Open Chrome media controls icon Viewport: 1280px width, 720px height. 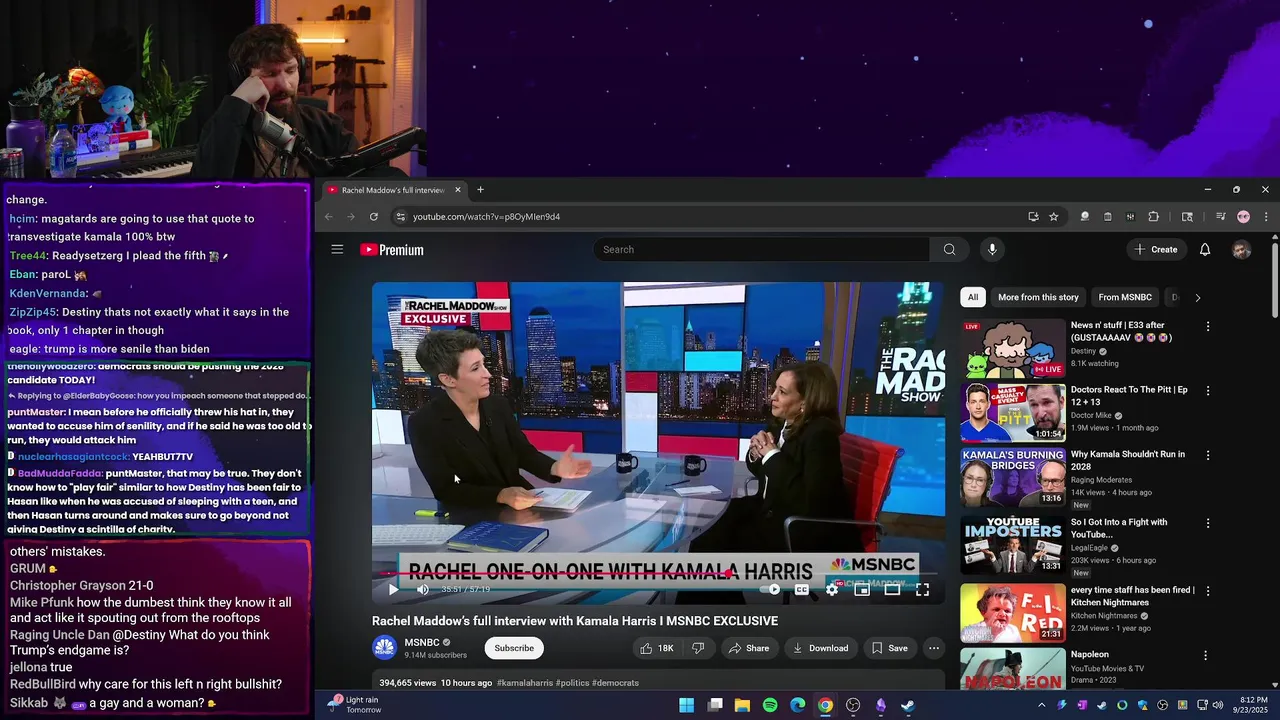pos(1220,216)
